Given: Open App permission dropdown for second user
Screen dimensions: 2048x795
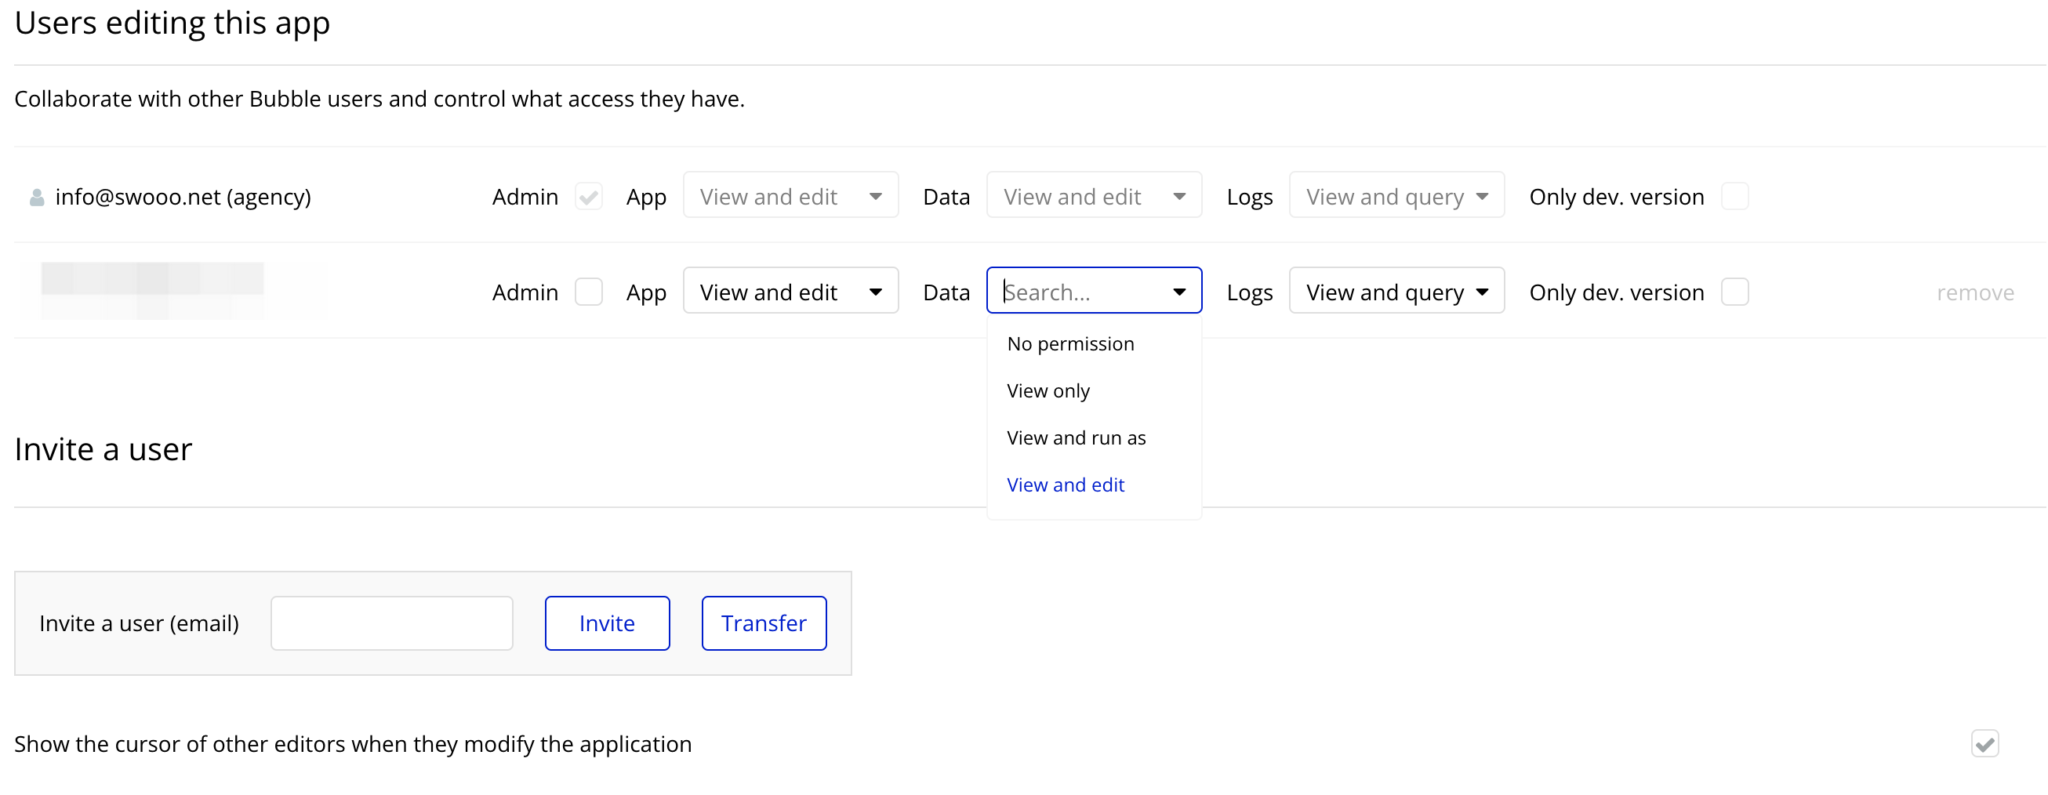Looking at the screenshot, I should (x=790, y=292).
